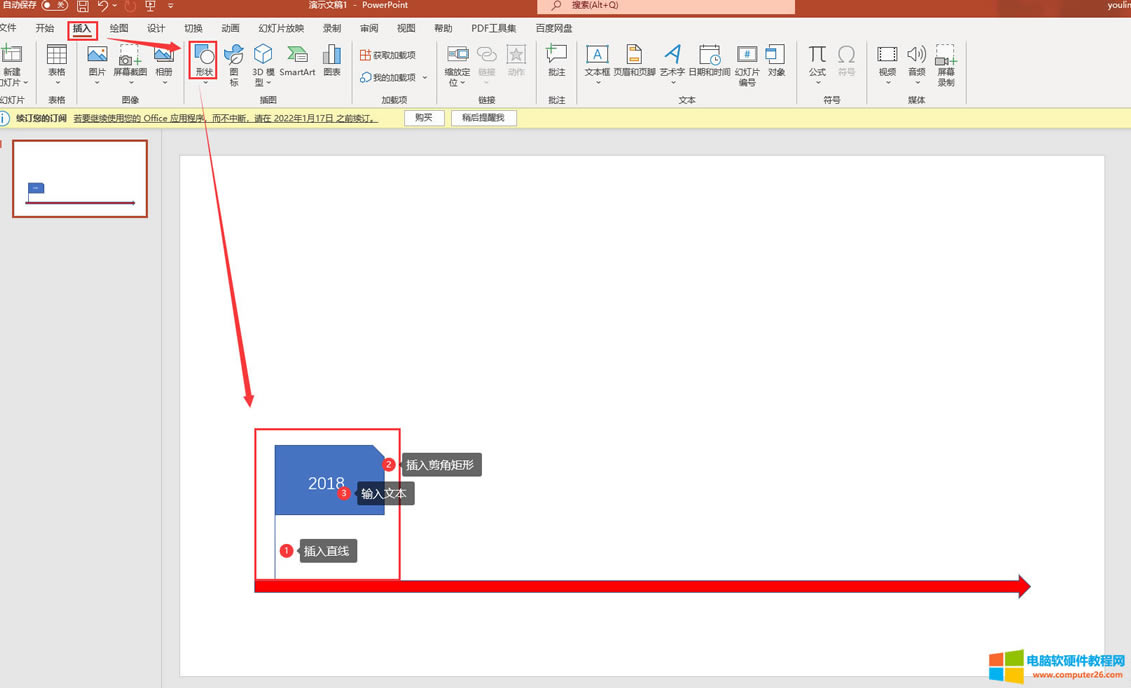Insert a SmartArt graphic

(297, 61)
